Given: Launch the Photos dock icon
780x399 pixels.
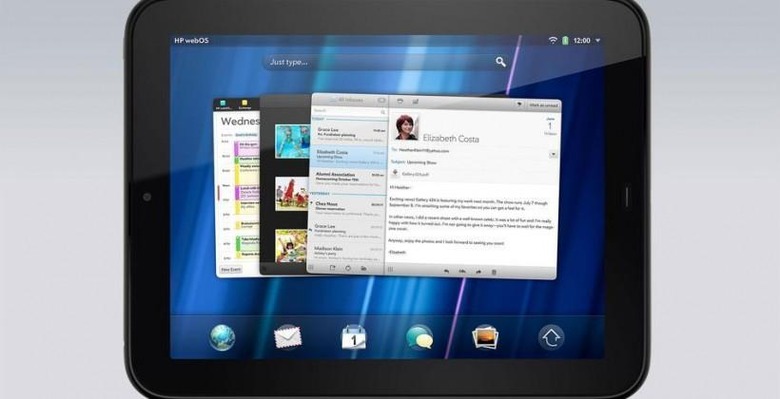Looking at the screenshot, I should pos(485,337).
